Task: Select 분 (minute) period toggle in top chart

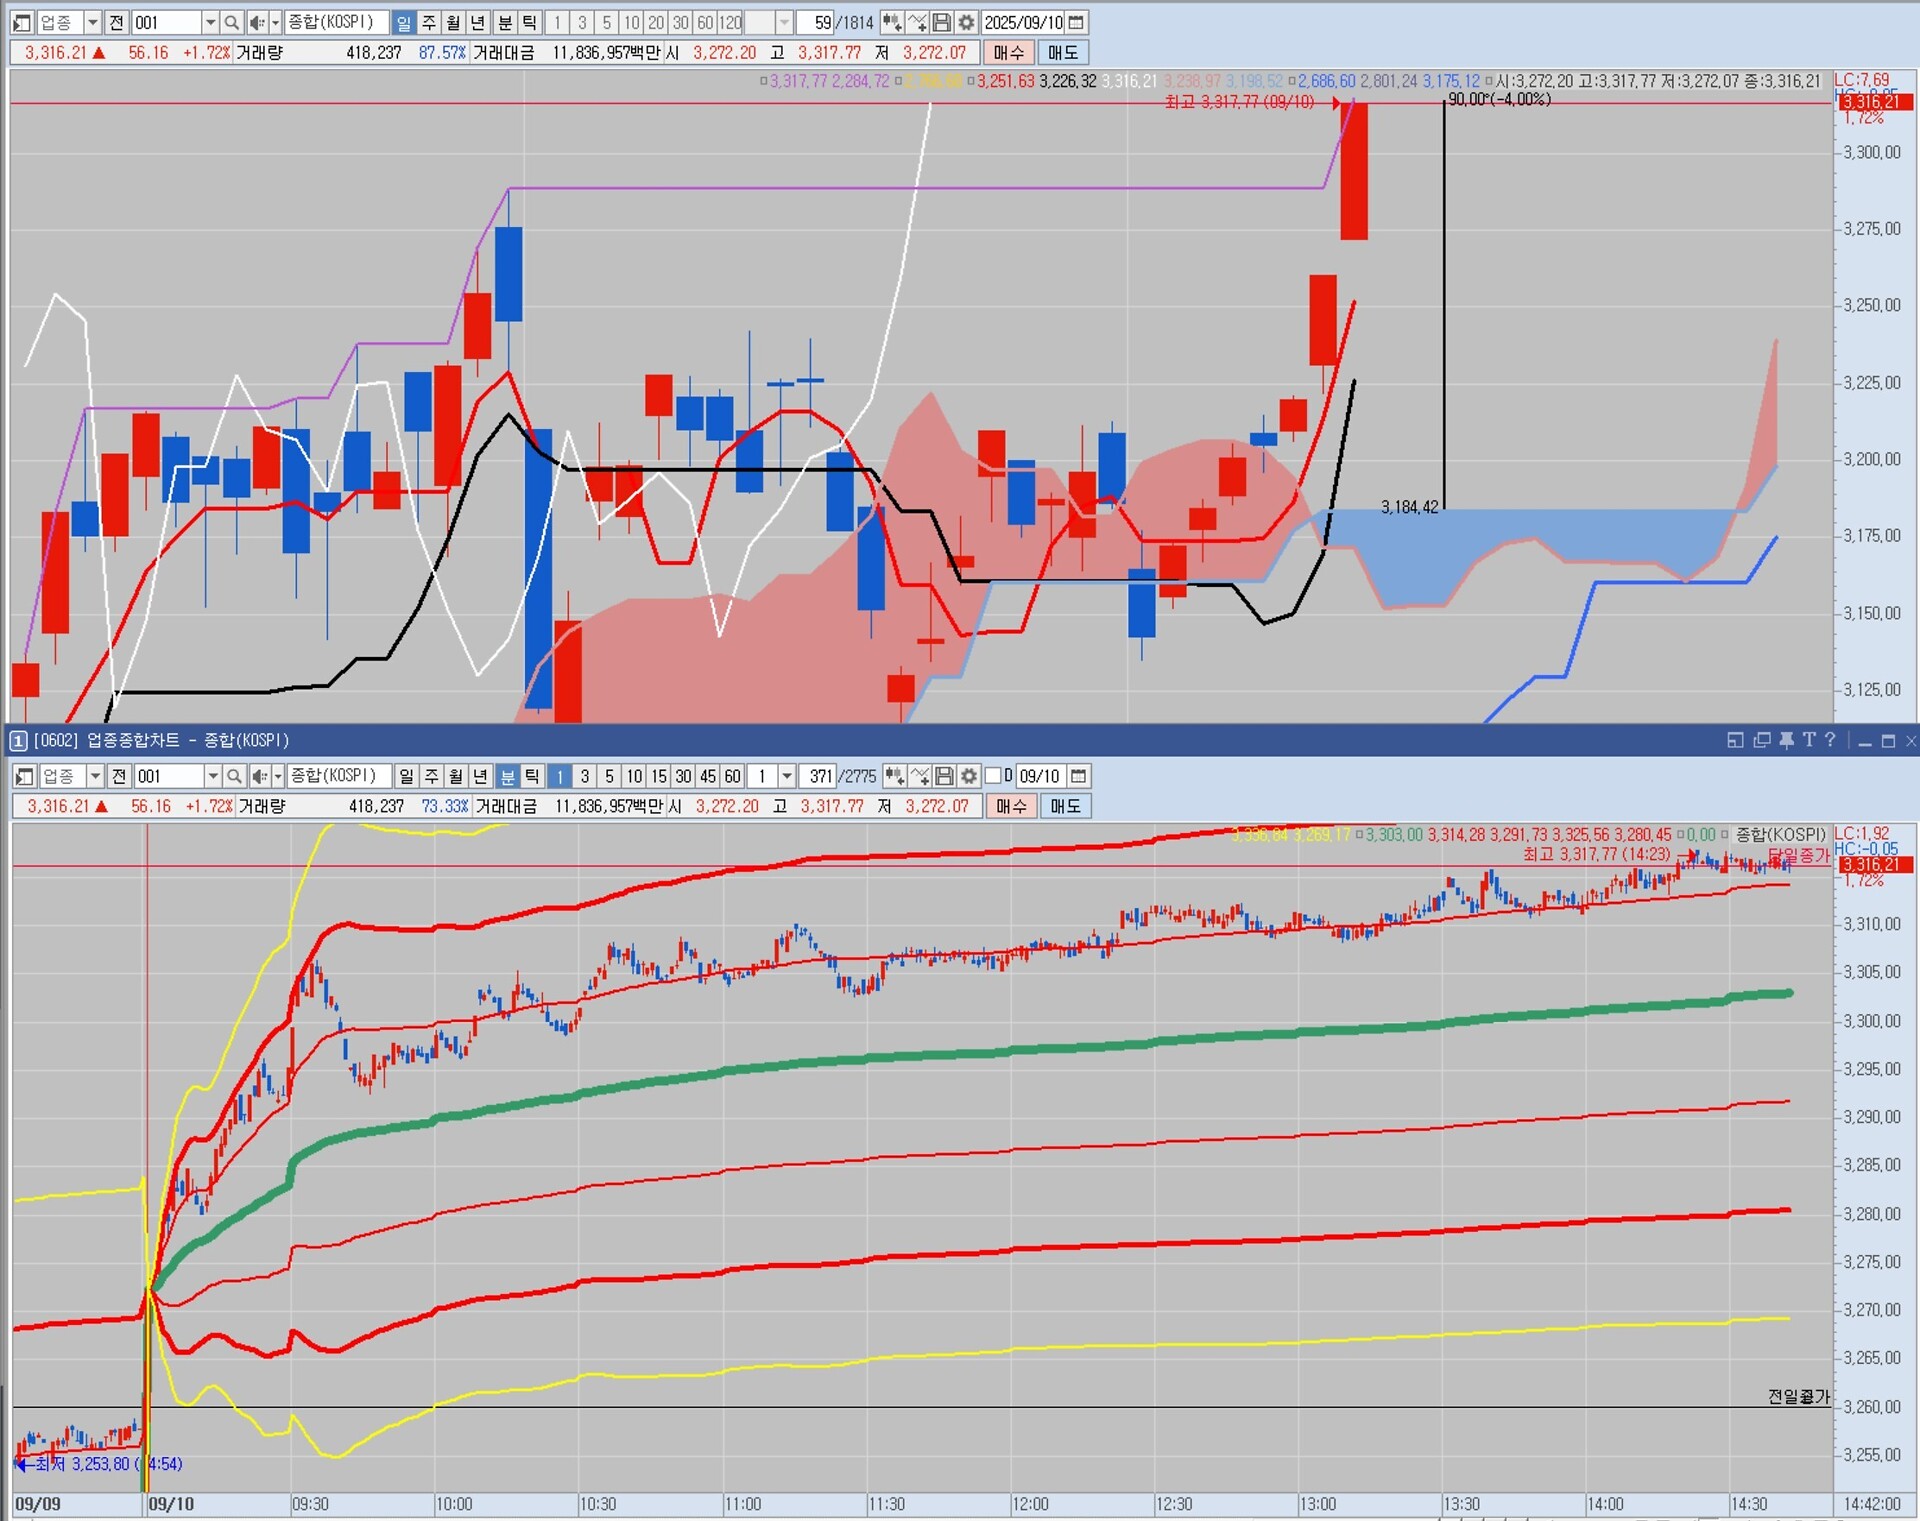Action: pos(505,22)
